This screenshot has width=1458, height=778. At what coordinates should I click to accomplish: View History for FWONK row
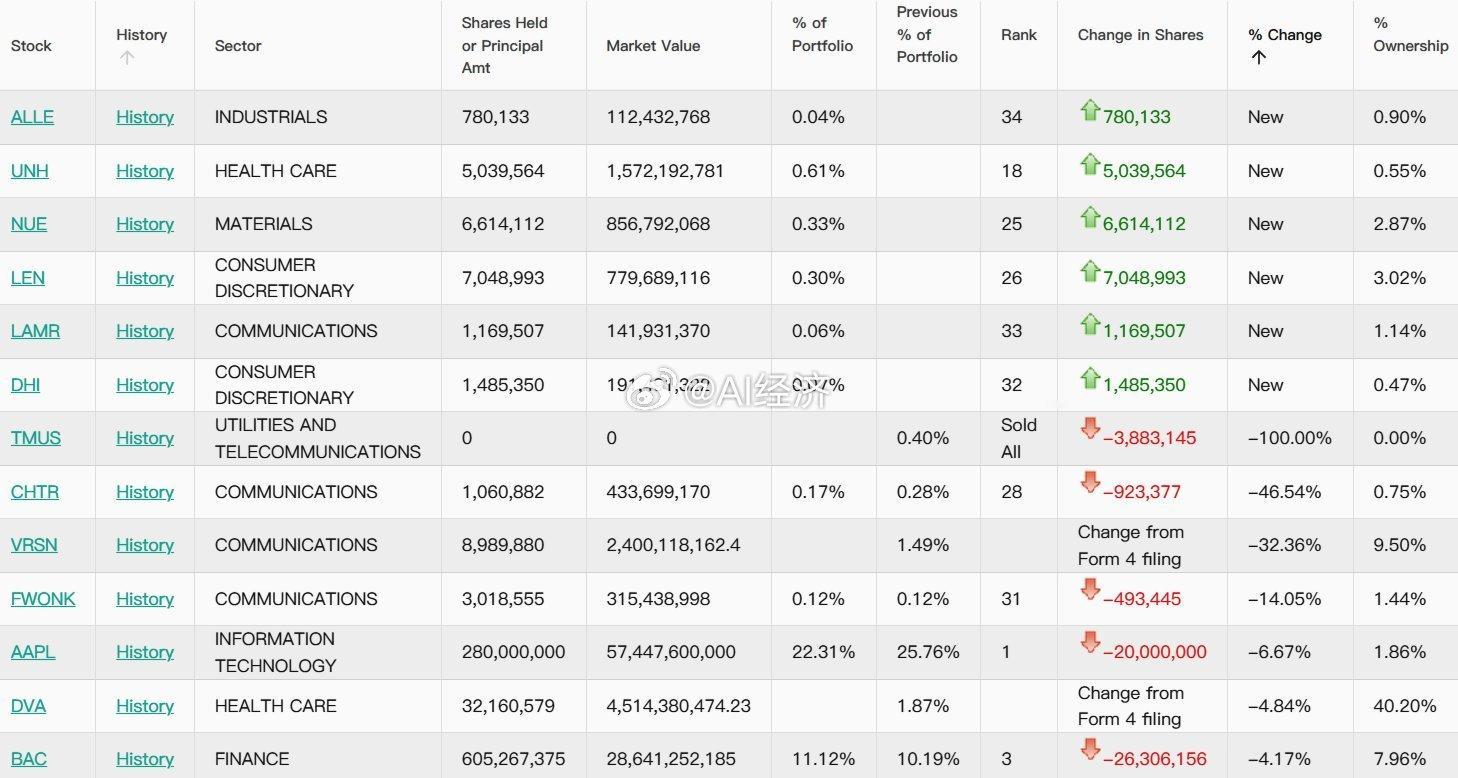(145, 599)
